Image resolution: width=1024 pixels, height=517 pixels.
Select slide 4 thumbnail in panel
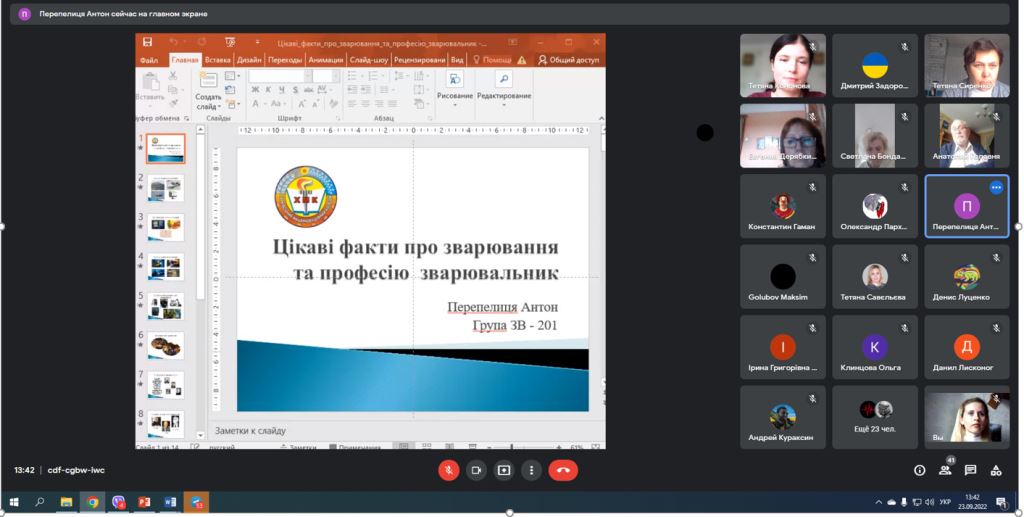(x=165, y=267)
